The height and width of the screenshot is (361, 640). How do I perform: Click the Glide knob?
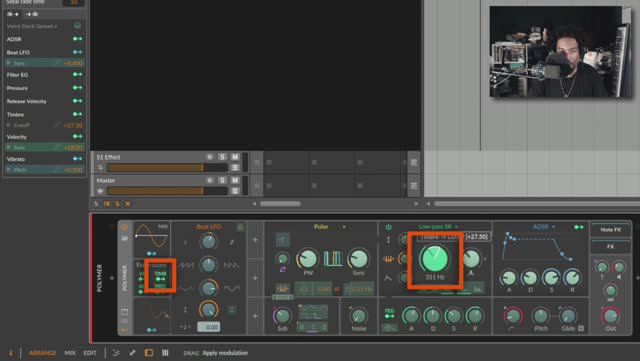click(x=567, y=316)
